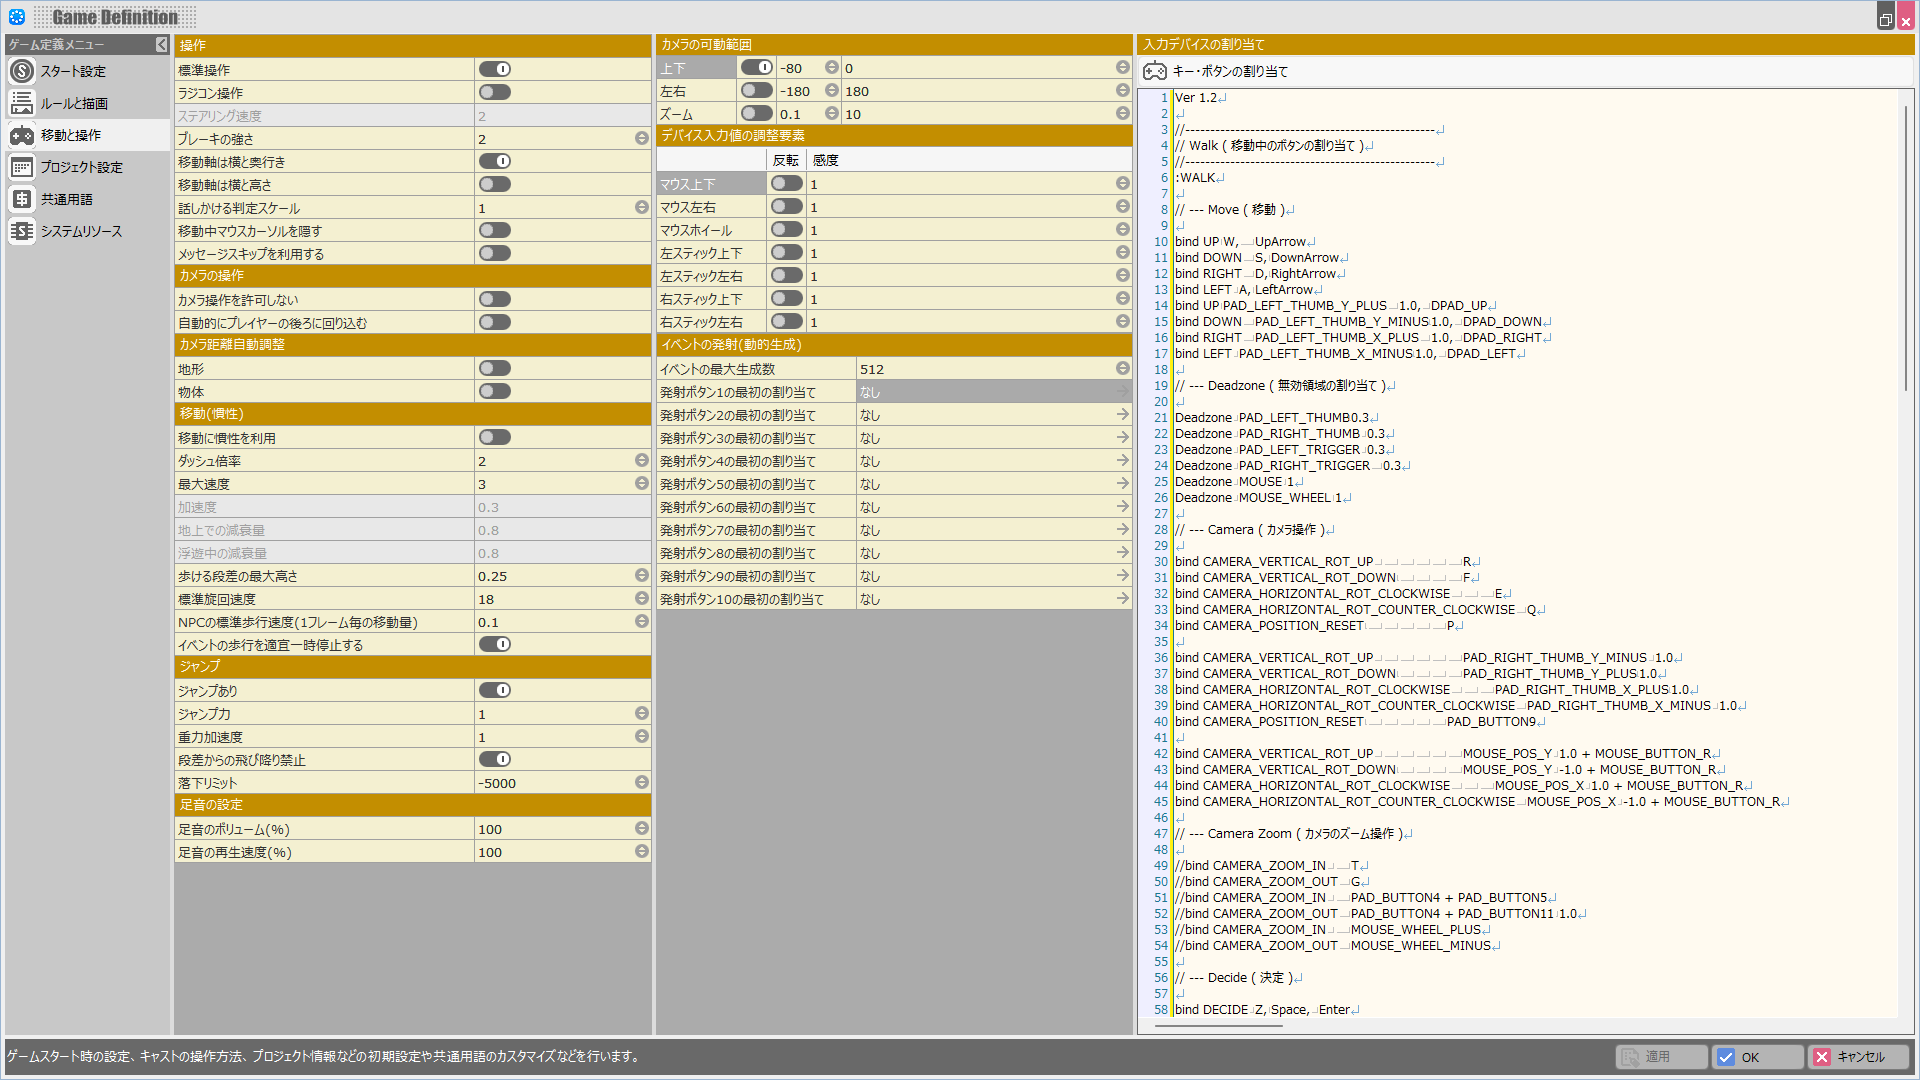Open the 共通用語 sidebar icon
Screen dimensions: 1920x1080
tap(22, 199)
